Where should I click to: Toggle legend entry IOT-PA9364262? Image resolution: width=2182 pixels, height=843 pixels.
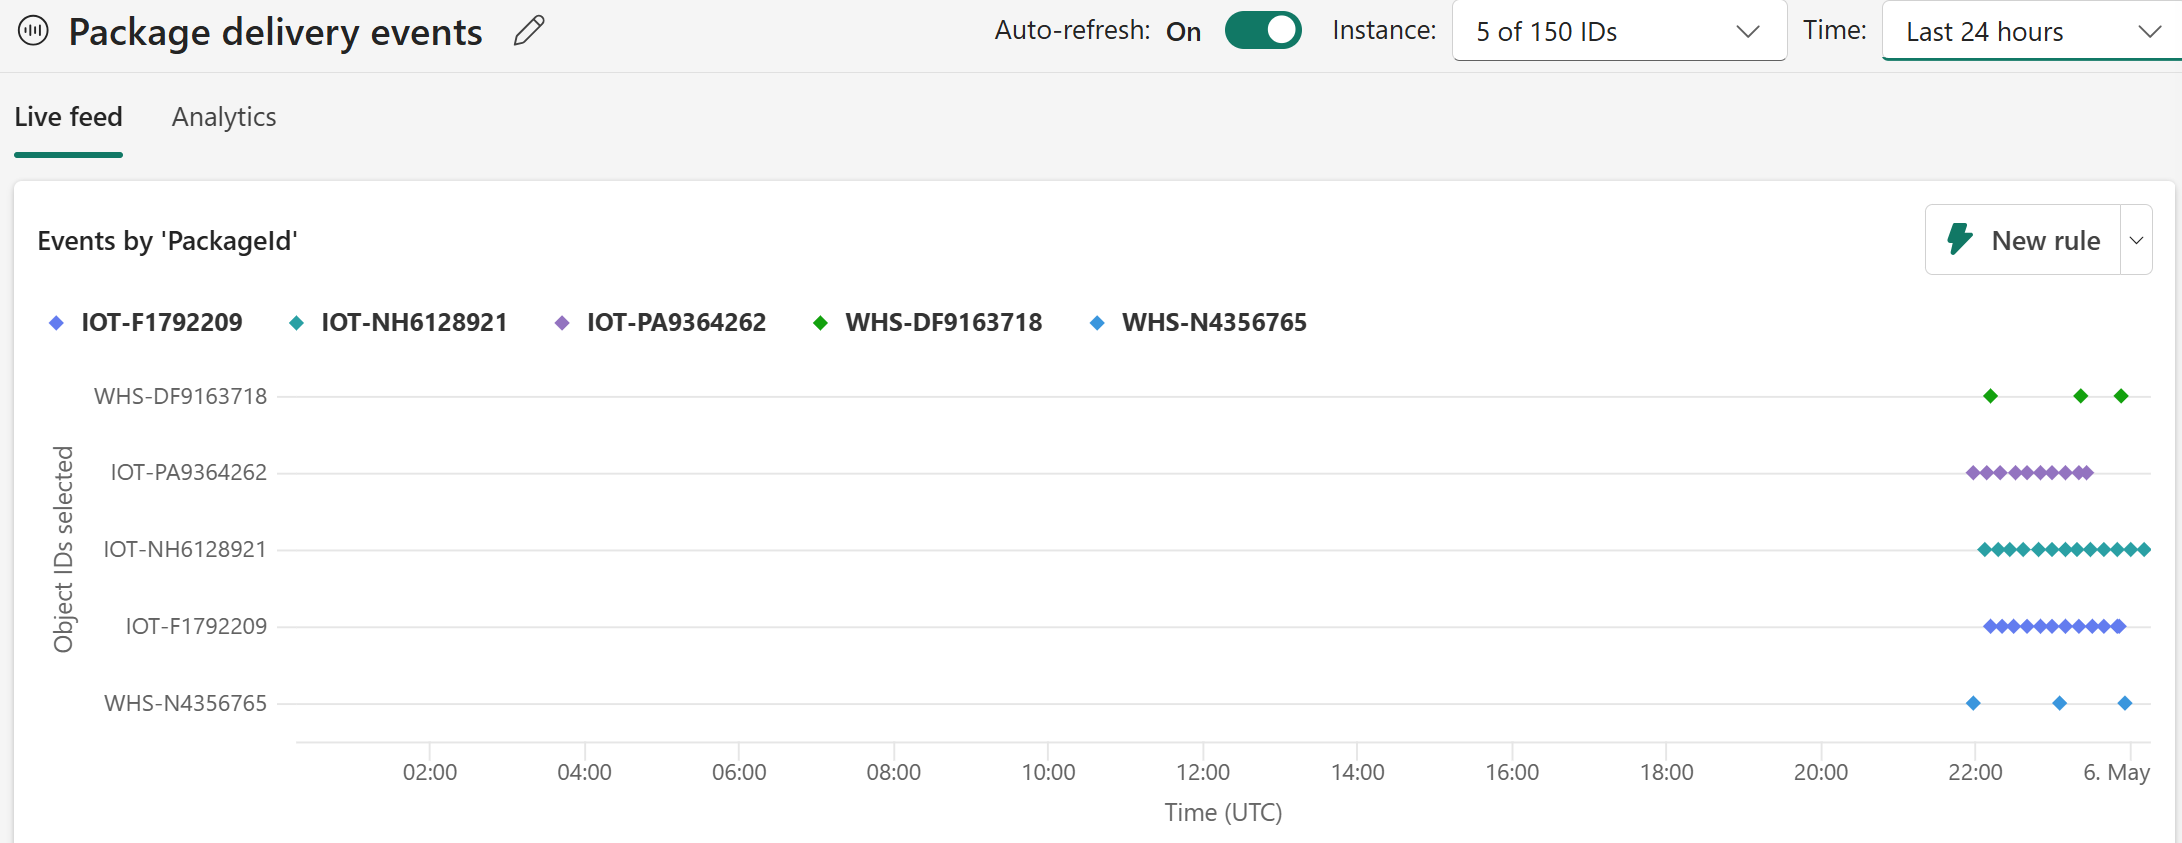pyautogui.click(x=660, y=322)
